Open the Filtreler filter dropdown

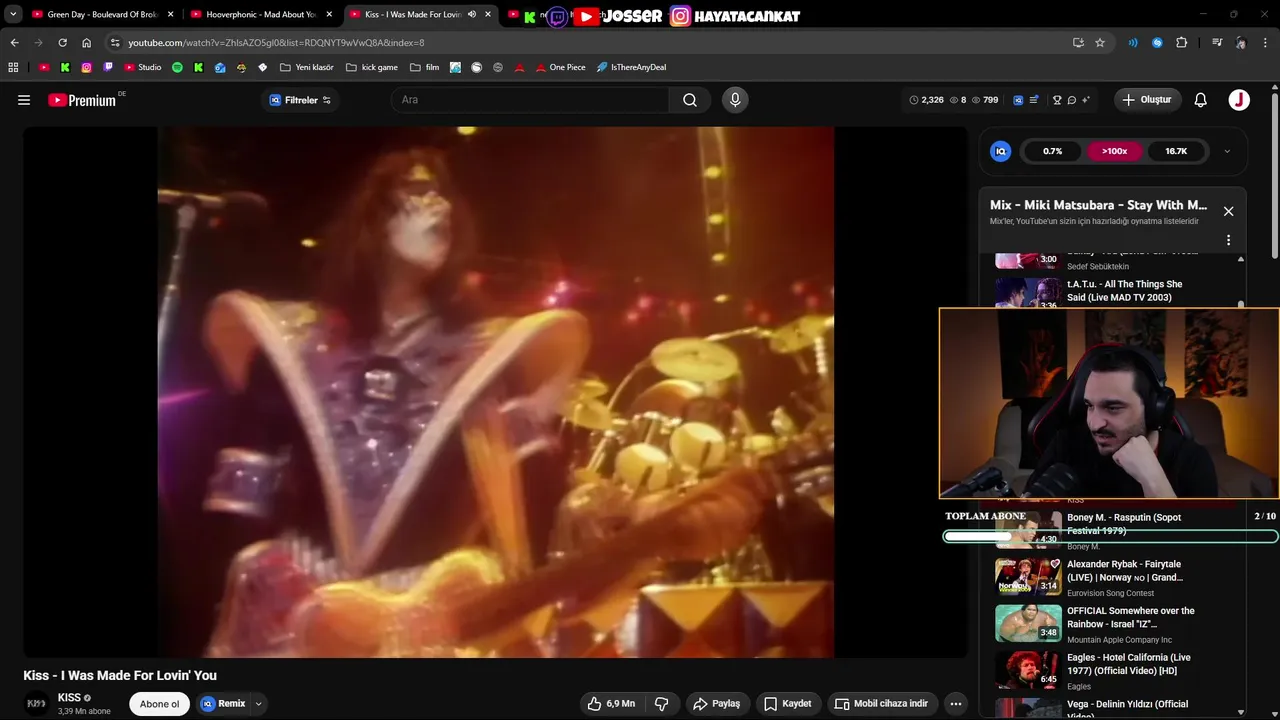(x=300, y=100)
